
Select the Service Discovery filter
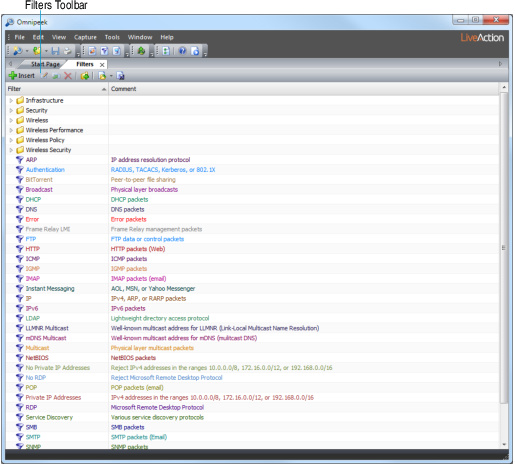tap(49, 417)
